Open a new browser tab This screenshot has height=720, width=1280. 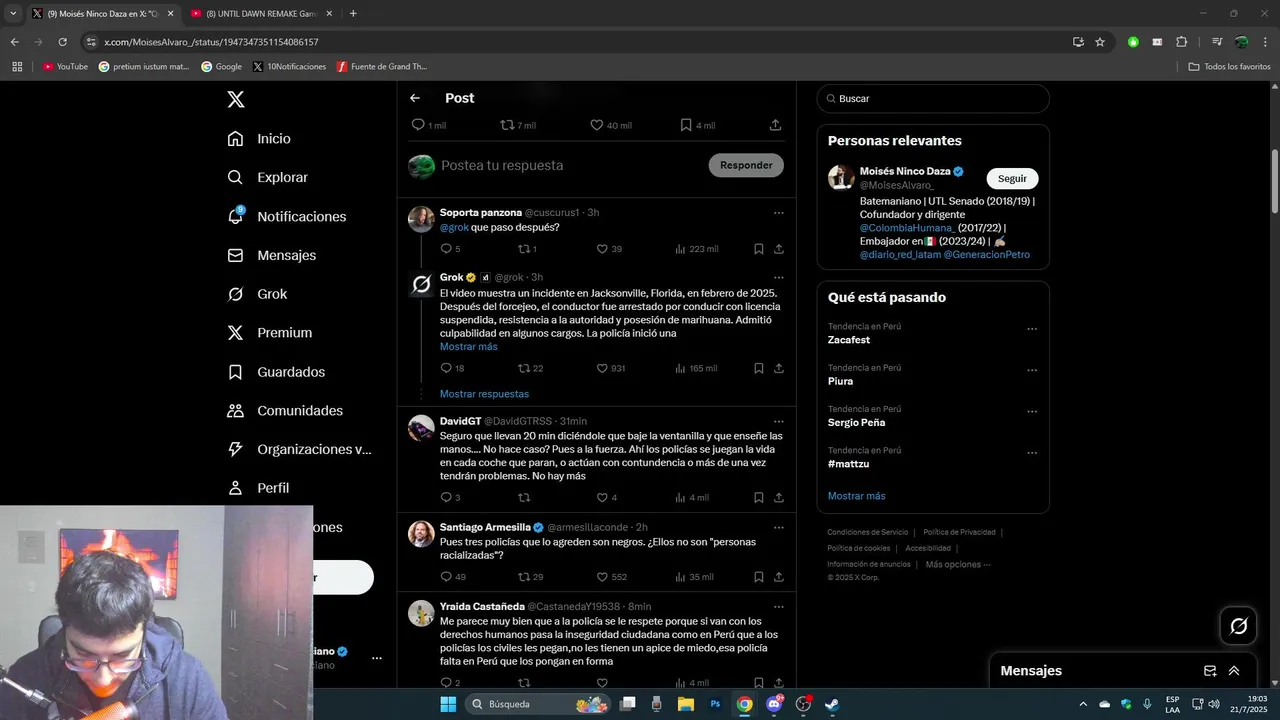(353, 14)
